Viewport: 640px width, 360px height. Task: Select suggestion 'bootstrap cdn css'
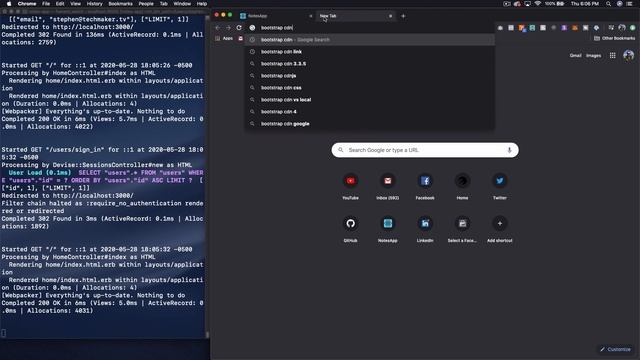pos(370,88)
